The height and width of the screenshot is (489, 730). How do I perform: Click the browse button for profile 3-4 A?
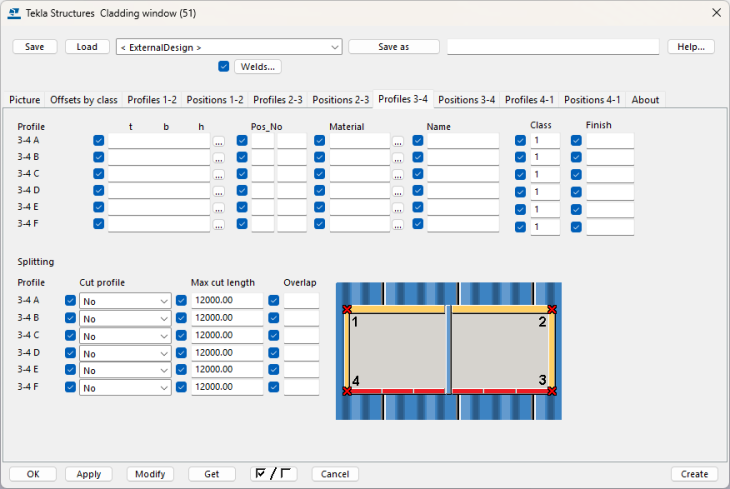[219, 142]
